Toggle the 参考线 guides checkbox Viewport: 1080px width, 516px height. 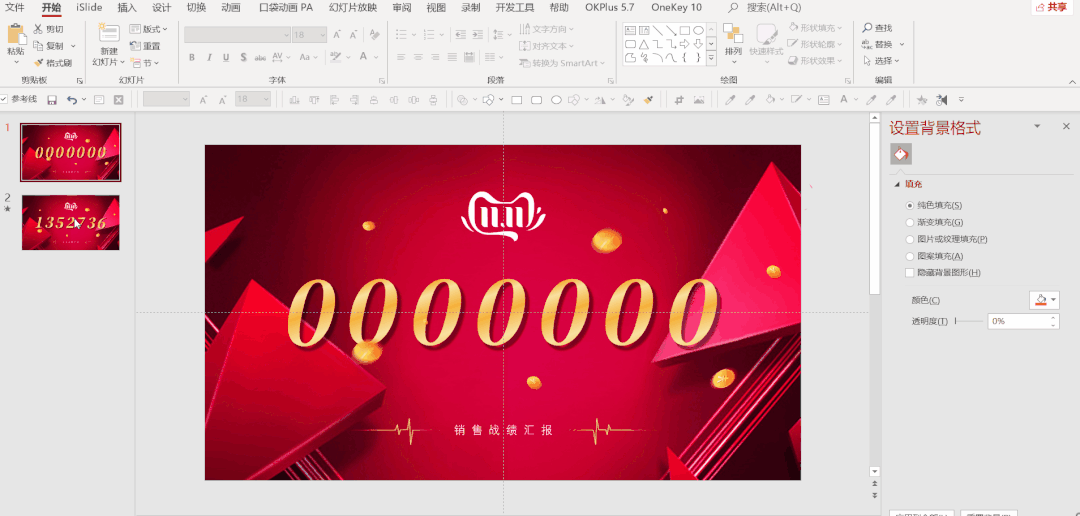tap(4, 99)
